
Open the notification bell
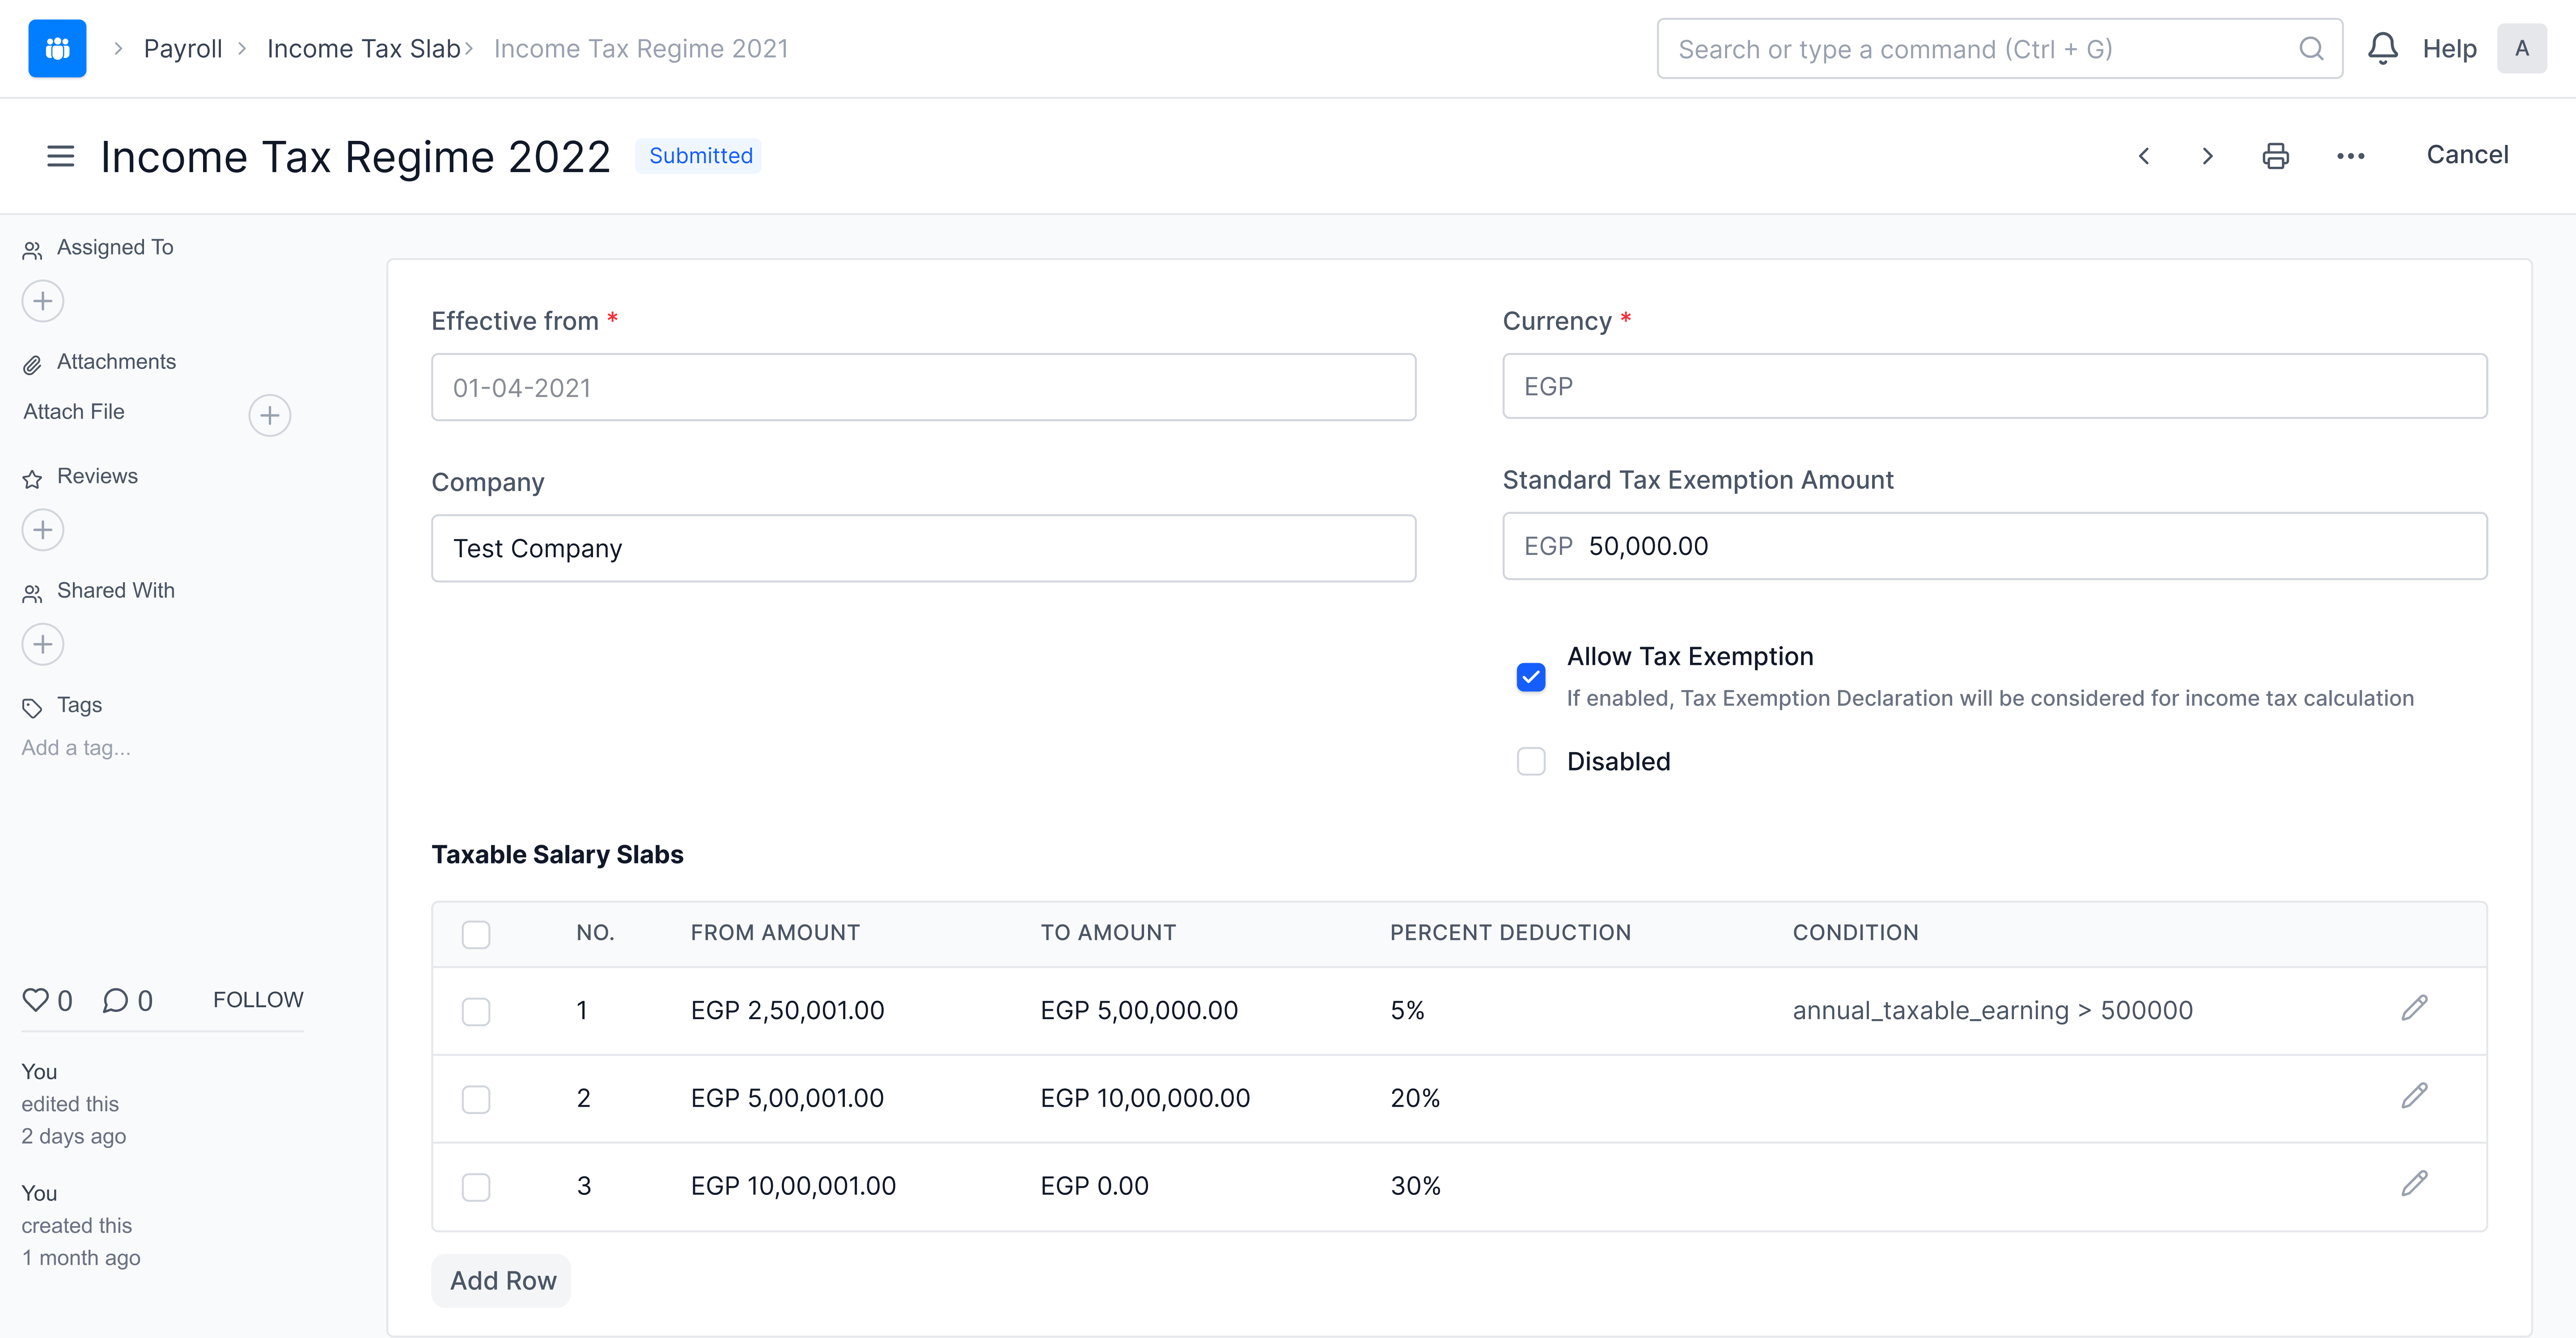(x=2383, y=47)
